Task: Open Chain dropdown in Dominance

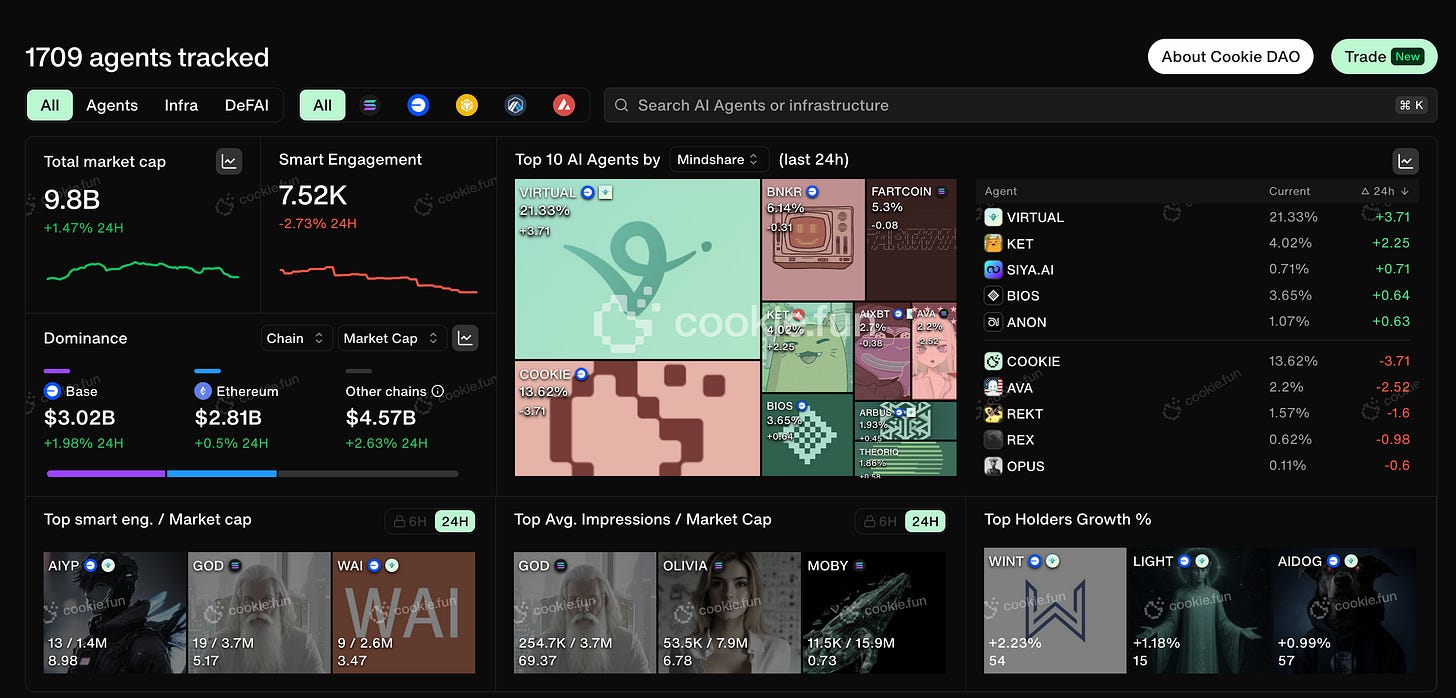Action: (x=296, y=338)
